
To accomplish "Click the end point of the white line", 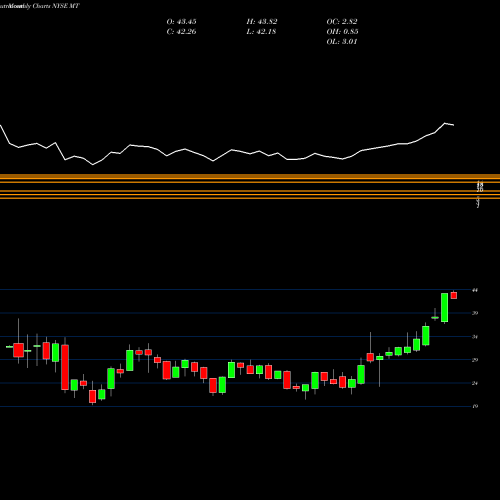I will [454, 125].
